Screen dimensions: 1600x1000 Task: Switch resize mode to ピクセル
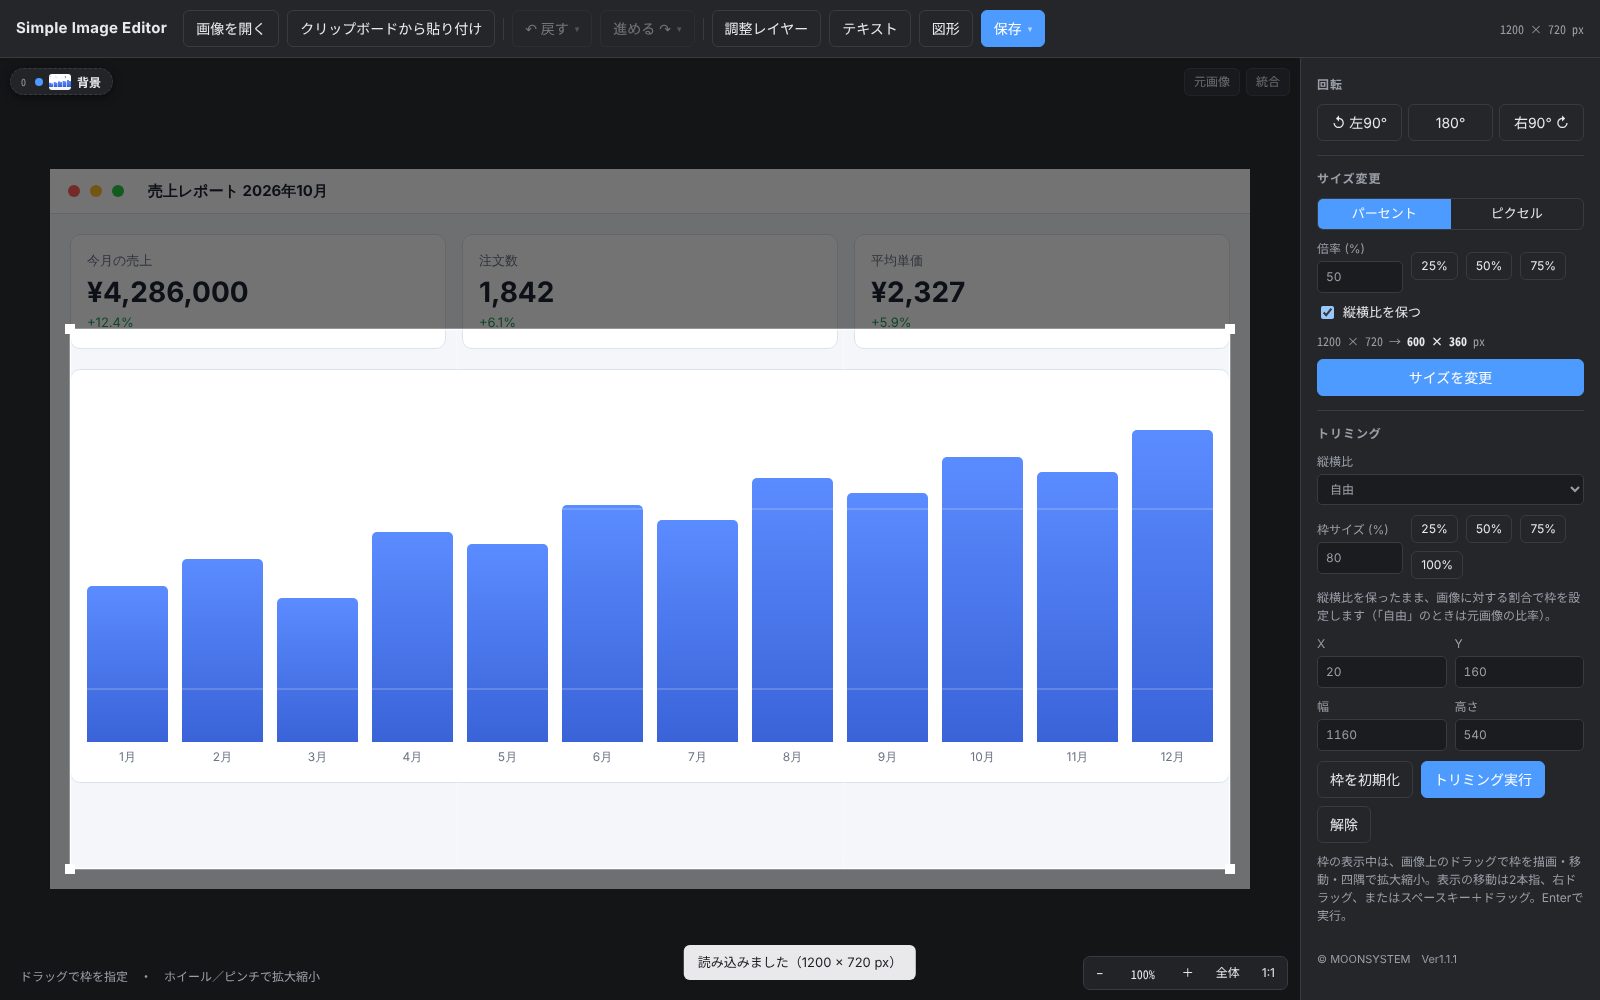(x=1517, y=213)
